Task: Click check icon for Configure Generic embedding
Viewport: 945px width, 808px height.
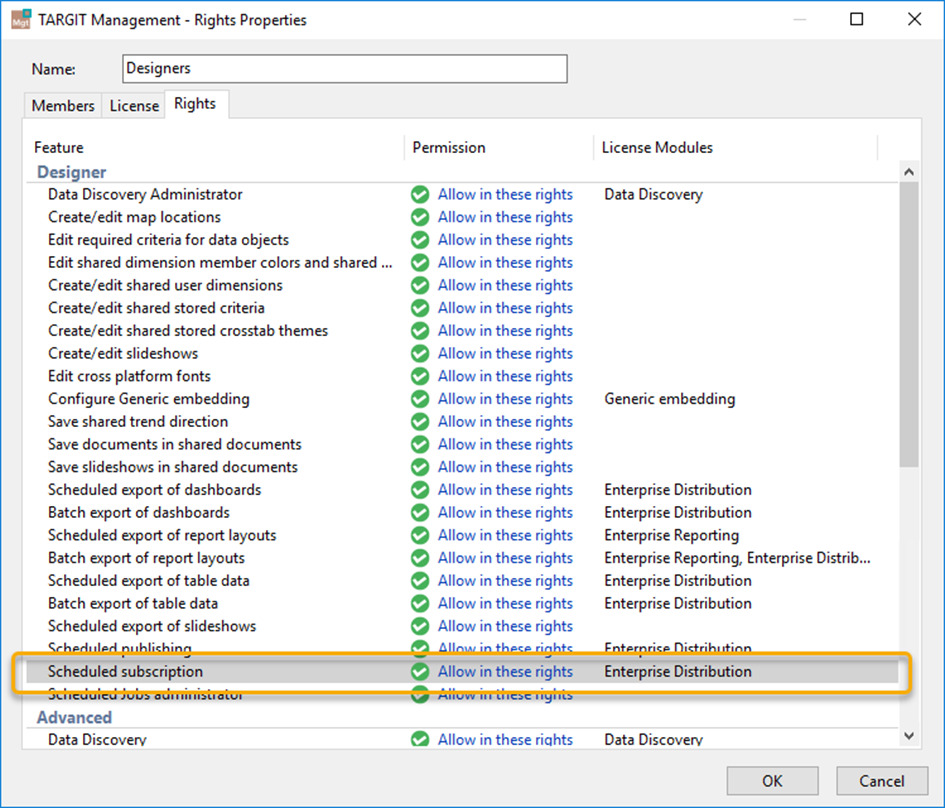Action: (x=420, y=399)
